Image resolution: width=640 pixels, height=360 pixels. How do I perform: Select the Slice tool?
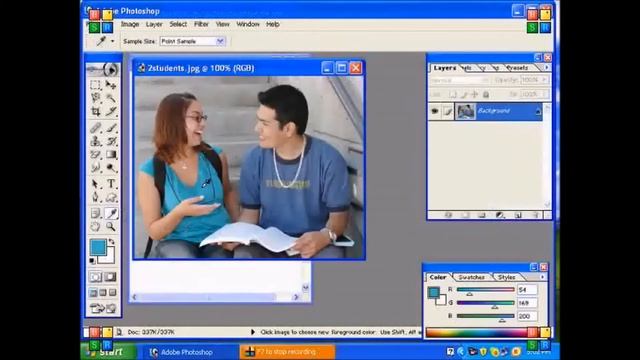pyautogui.click(x=111, y=111)
